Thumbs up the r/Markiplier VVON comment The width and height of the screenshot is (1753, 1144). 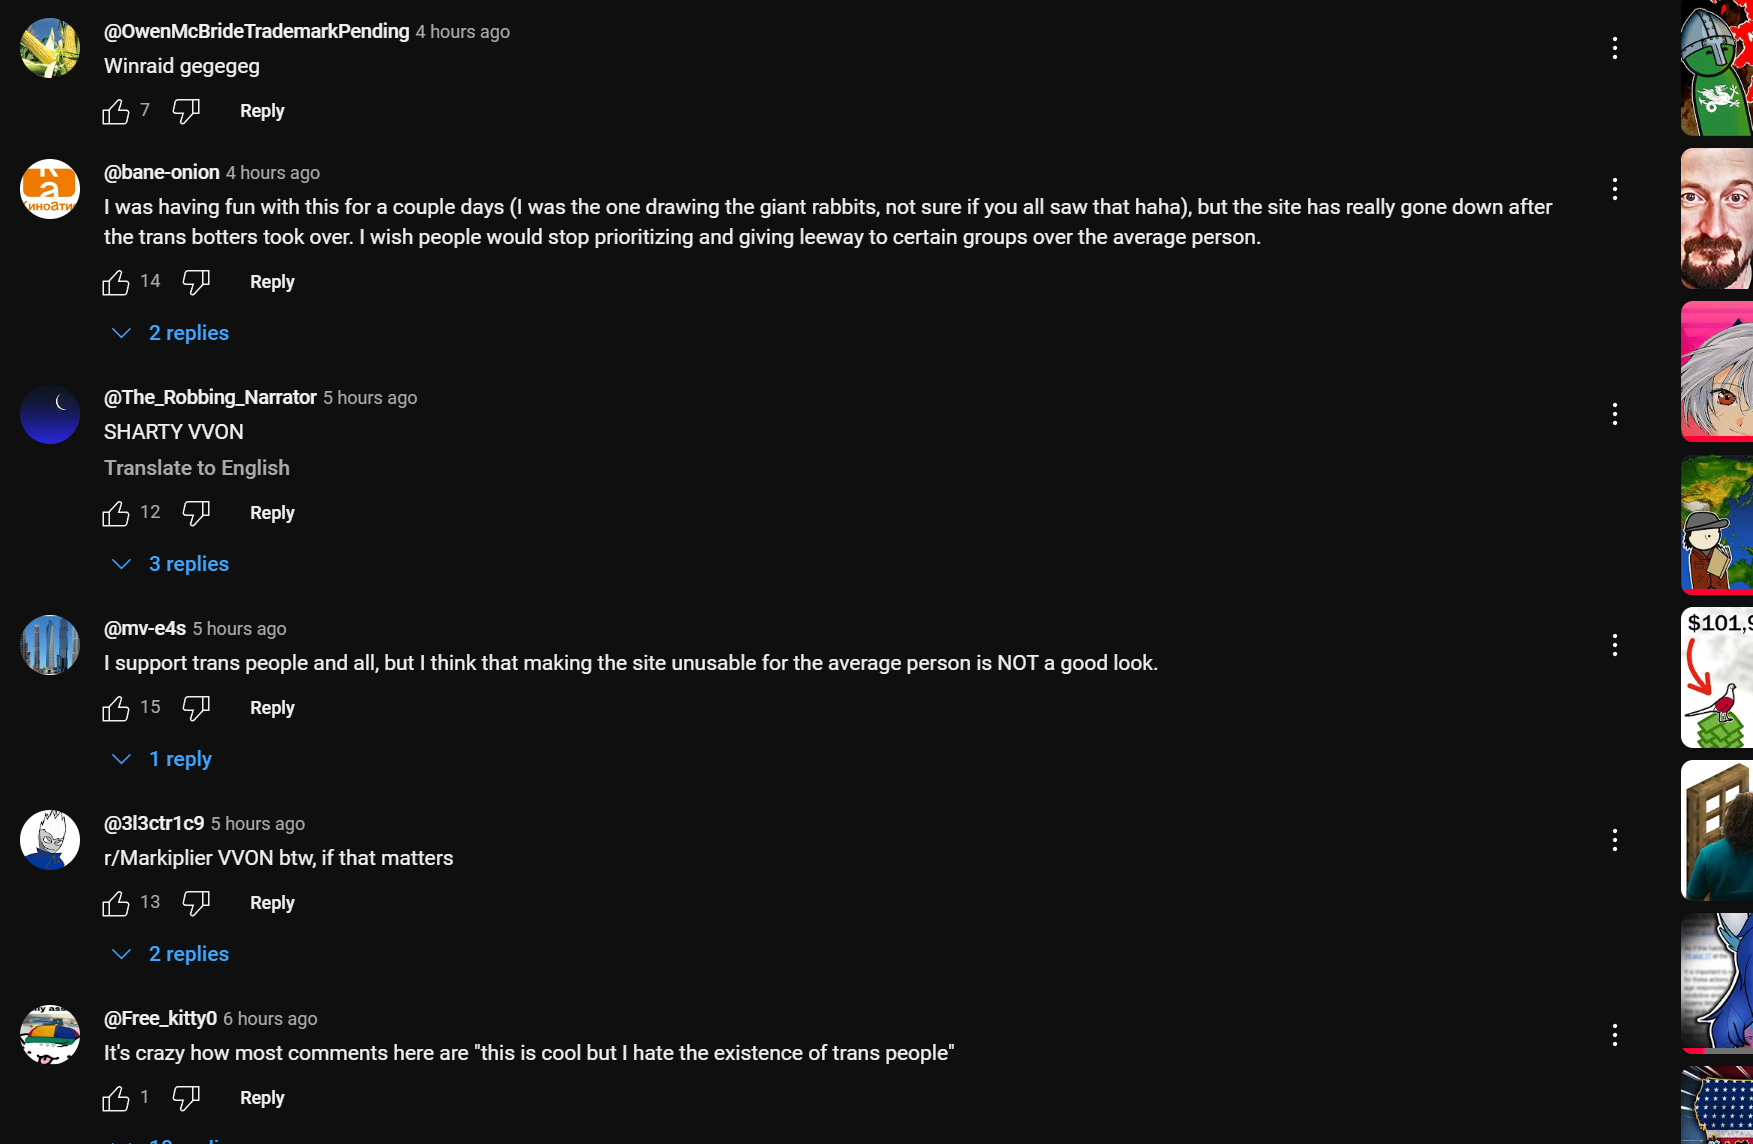(116, 904)
